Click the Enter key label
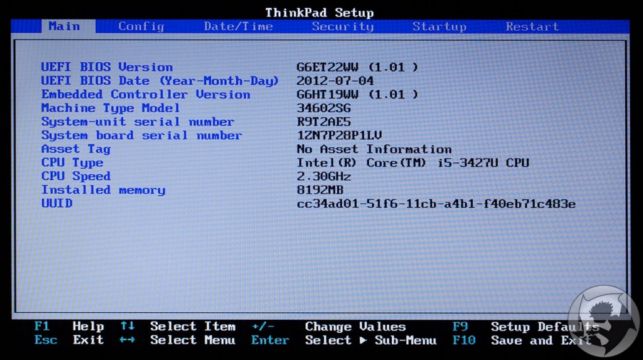643x360 pixels. [270, 340]
